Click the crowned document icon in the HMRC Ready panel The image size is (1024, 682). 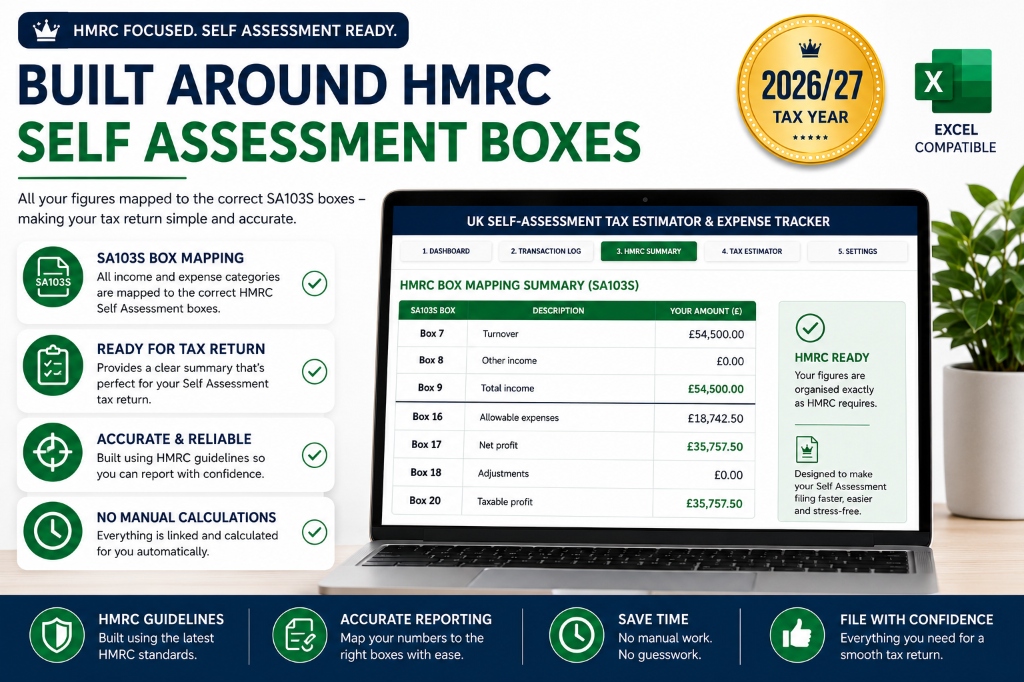tap(807, 449)
